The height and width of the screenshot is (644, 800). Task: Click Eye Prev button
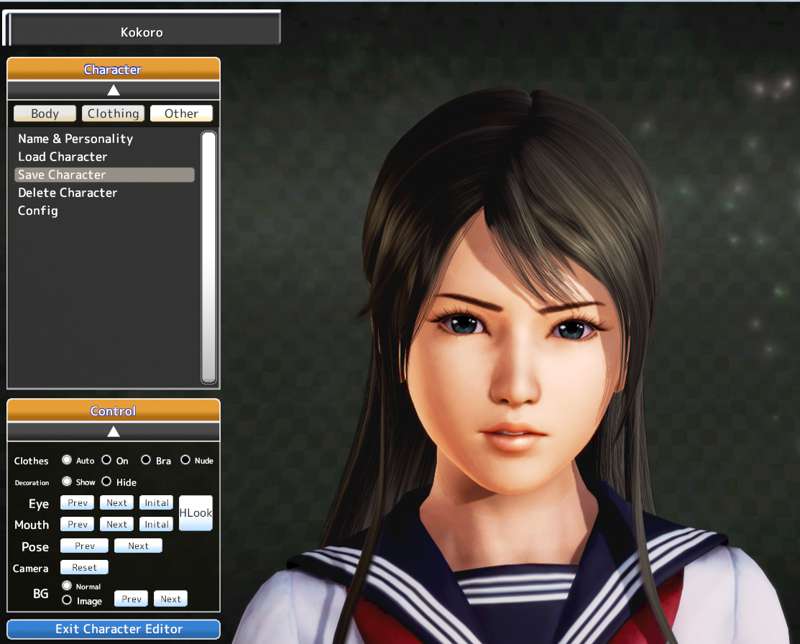77,503
